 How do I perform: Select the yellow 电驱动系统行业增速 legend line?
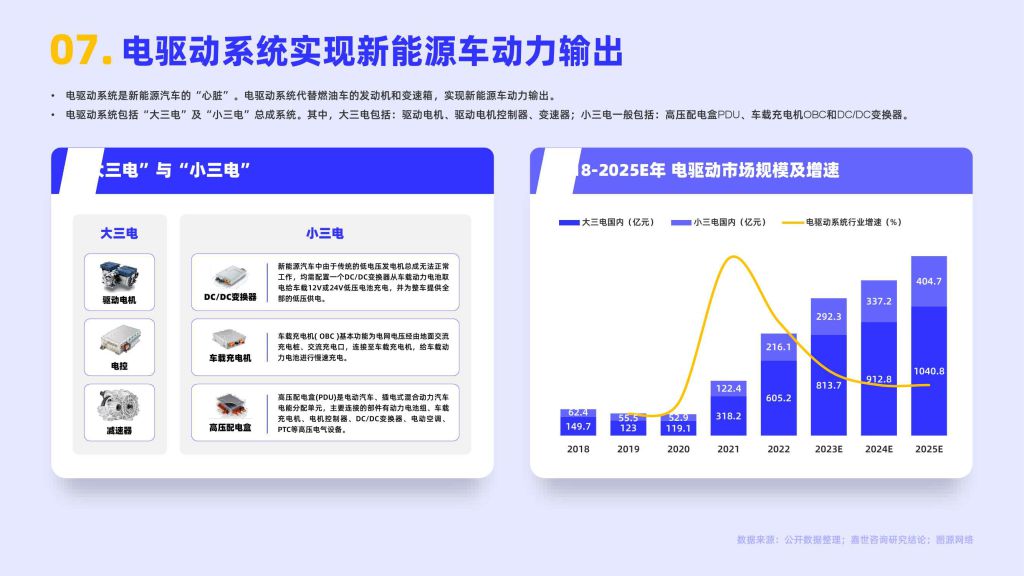[x=792, y=222]
